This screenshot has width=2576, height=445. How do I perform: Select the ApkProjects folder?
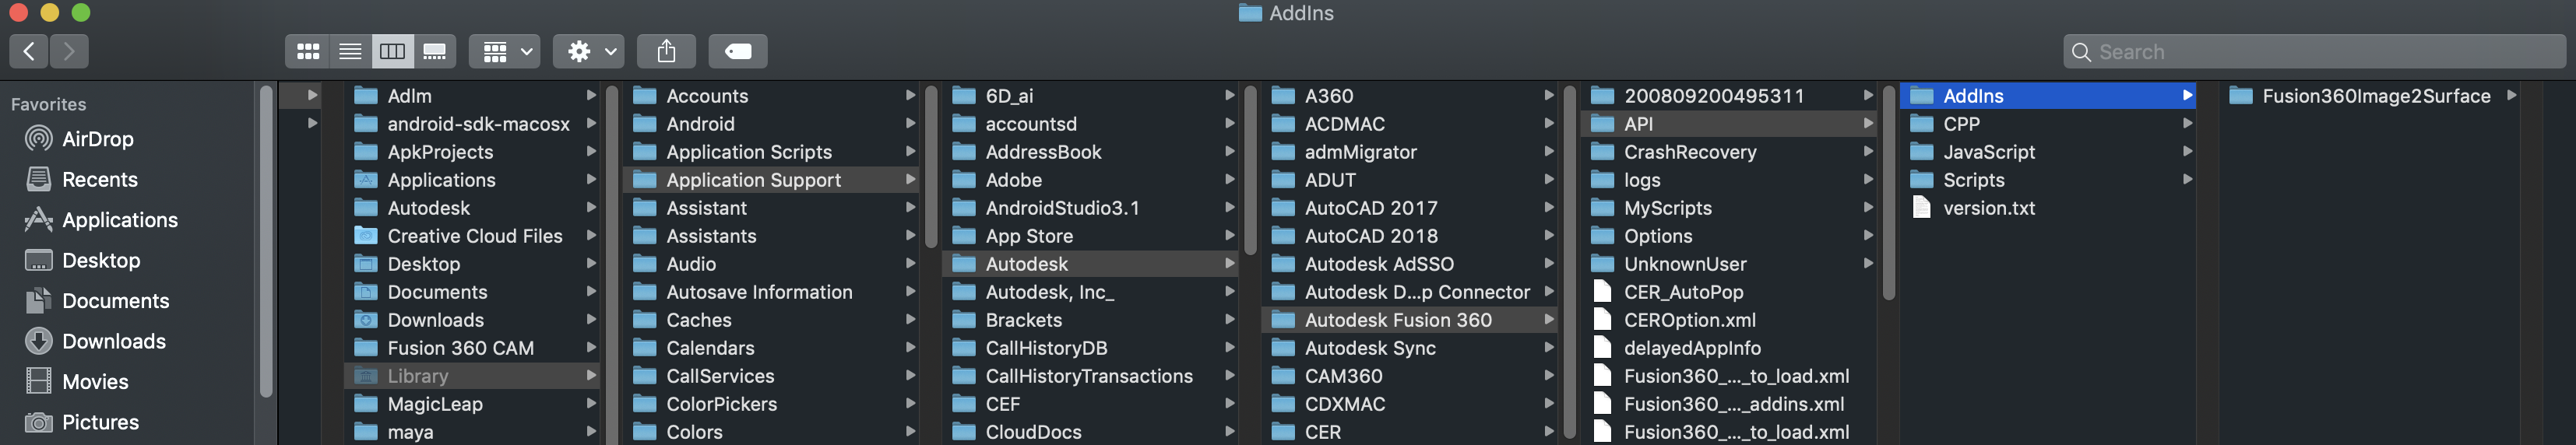tap(472, 152)
